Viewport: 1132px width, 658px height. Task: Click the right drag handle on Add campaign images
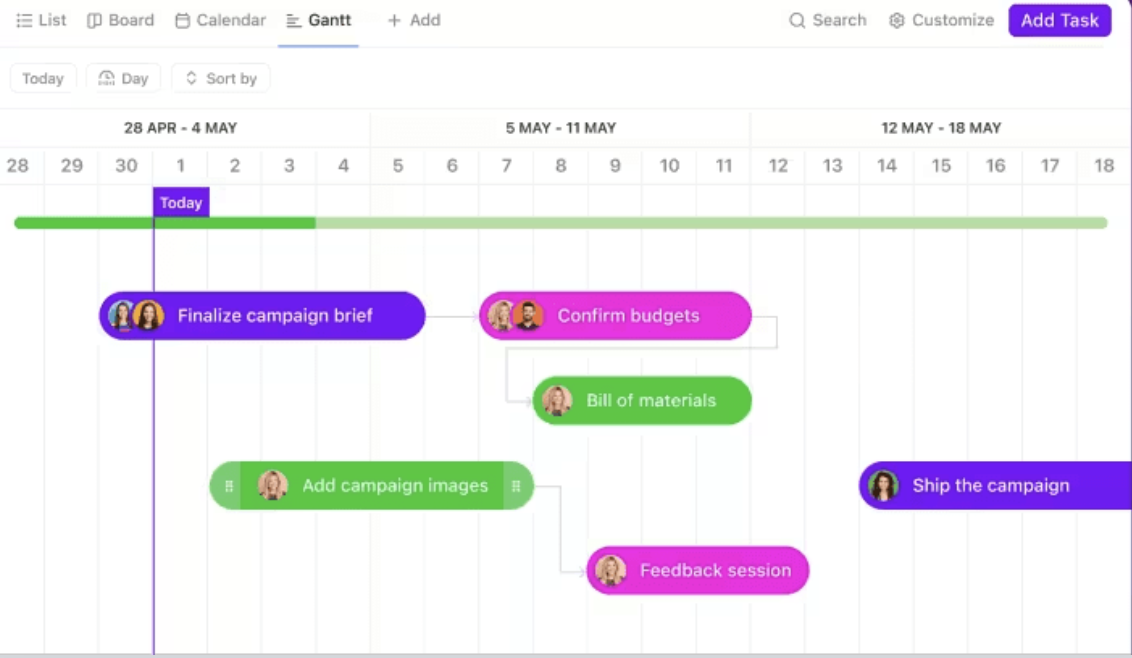516,486
